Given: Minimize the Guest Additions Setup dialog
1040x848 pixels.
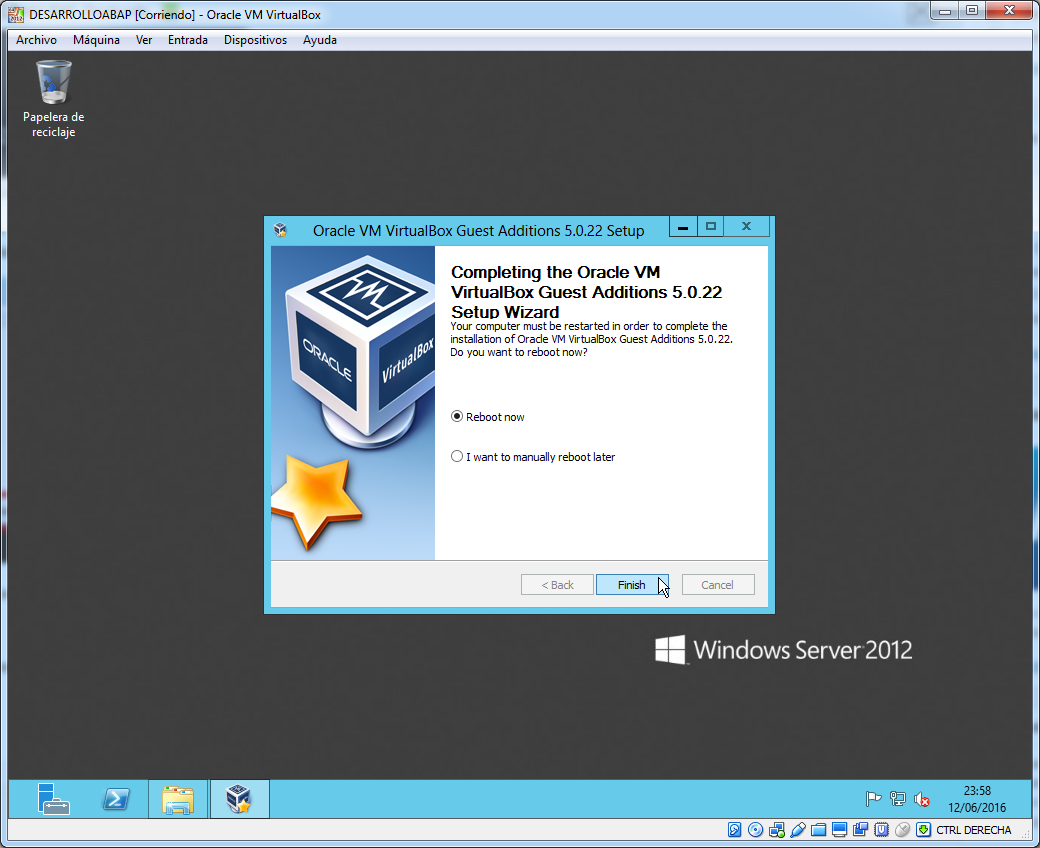Looking at the screenshot, I should tap(682, 227).
